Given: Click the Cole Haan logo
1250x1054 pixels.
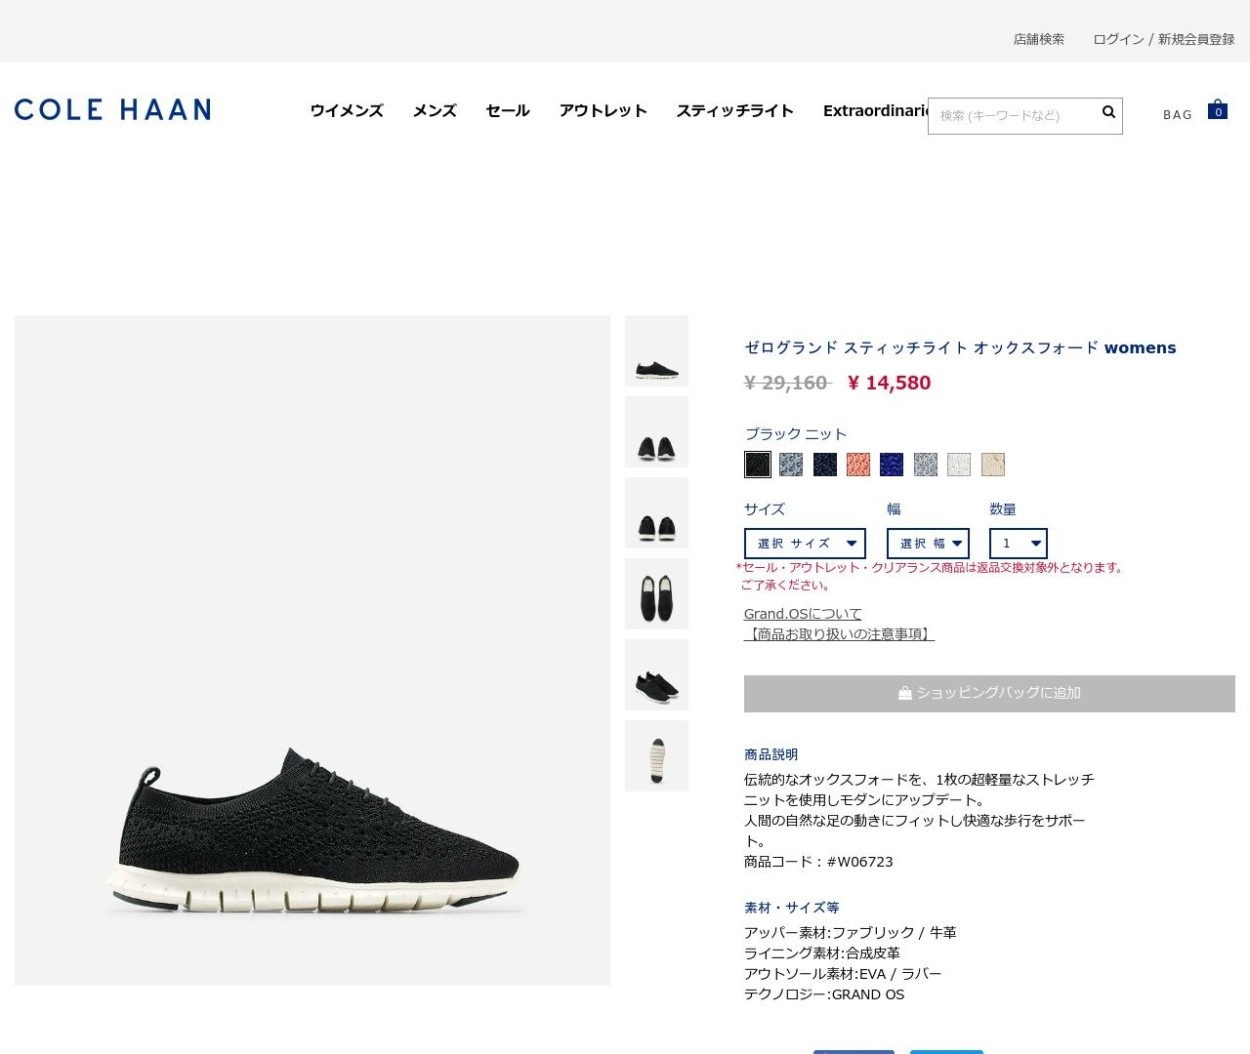Looking at the screenshot, I should pos(112,109).
